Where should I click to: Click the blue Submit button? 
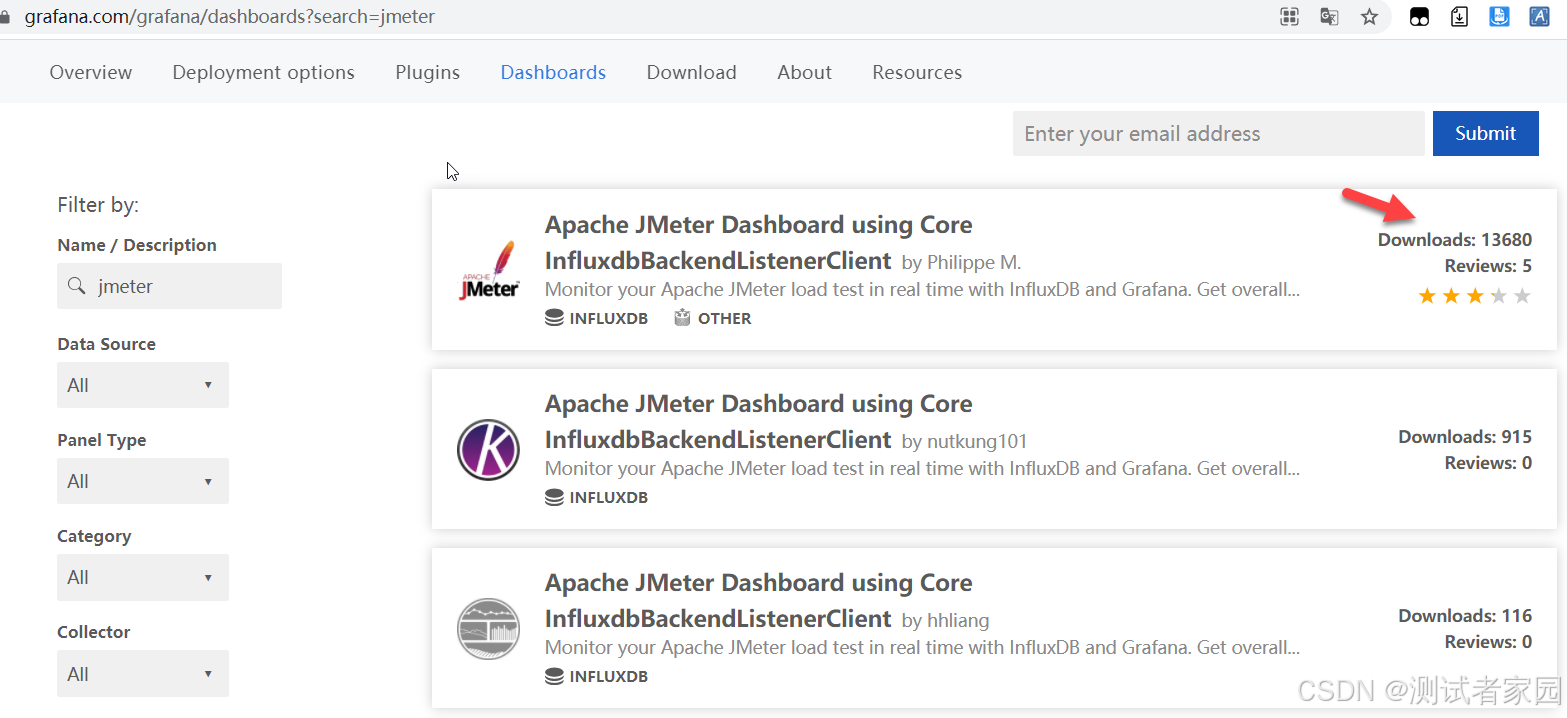tap(1486, 133)
